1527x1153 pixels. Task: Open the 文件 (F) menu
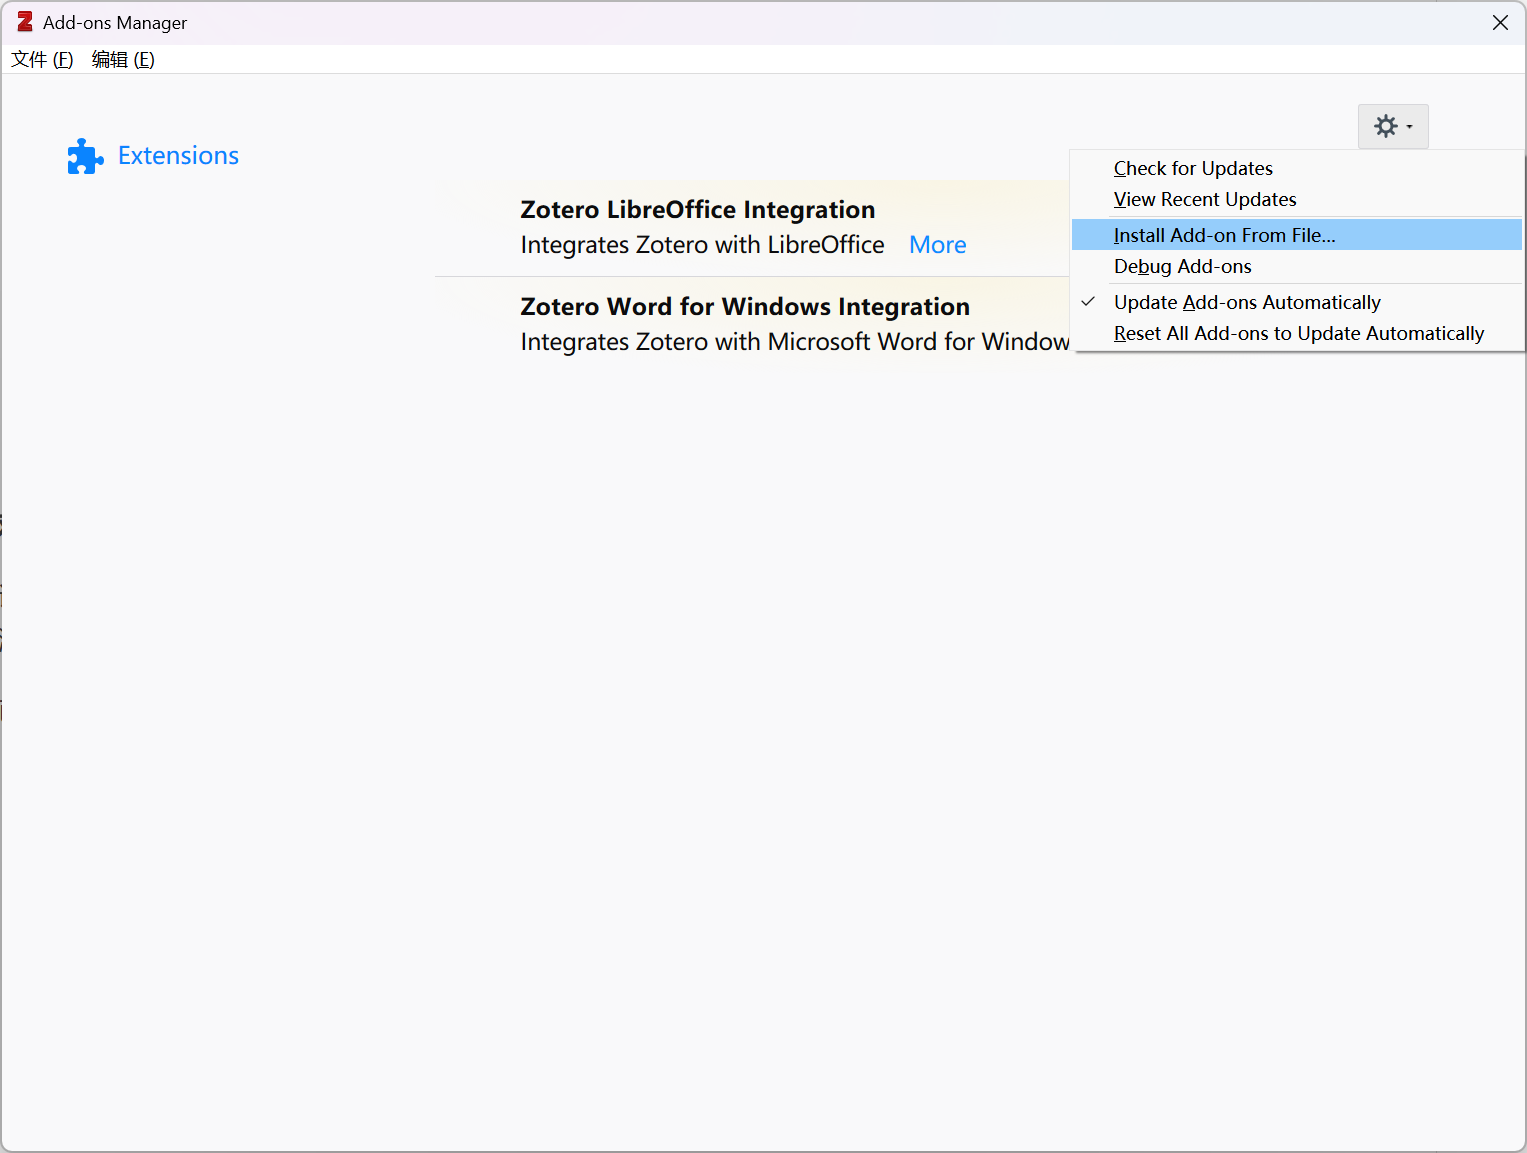(x=42, y=60)
